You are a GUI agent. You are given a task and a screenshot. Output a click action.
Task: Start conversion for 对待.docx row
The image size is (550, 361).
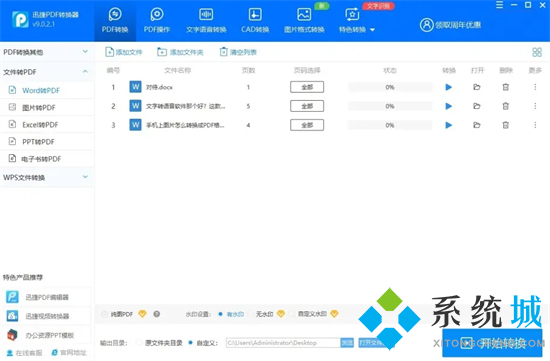click(x=449, y=87)
